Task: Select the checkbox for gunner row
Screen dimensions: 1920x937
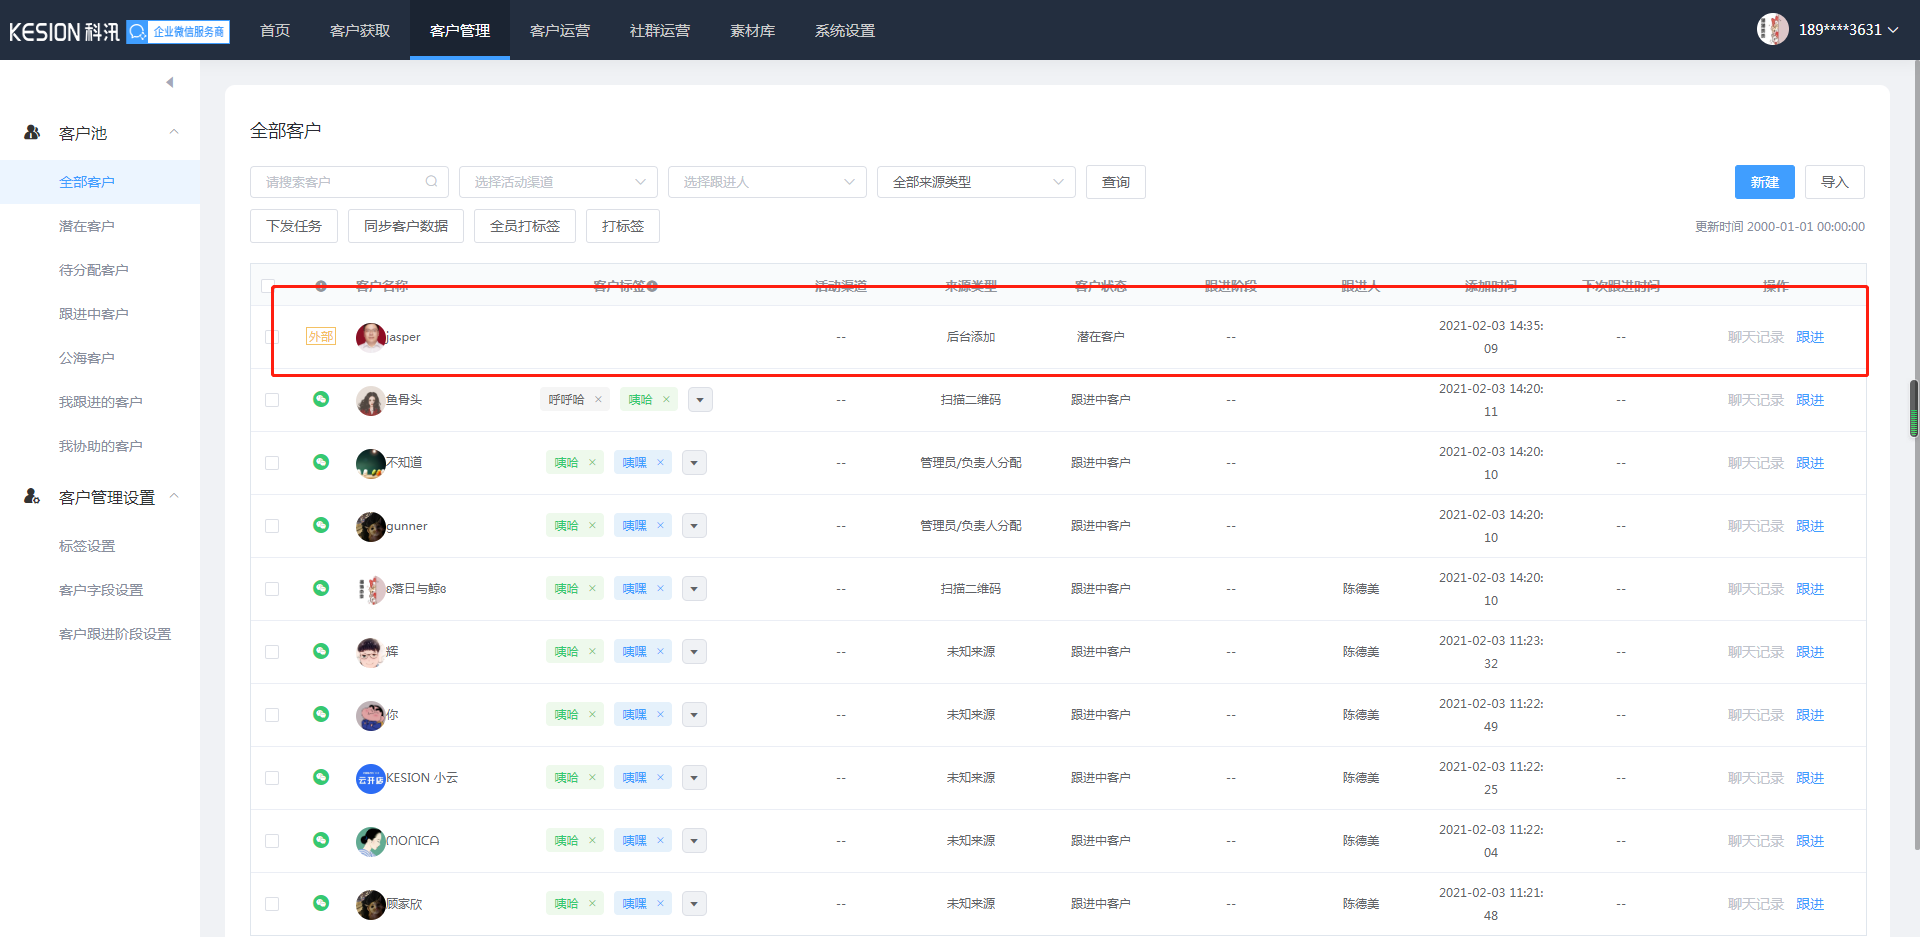Action: 272,526
